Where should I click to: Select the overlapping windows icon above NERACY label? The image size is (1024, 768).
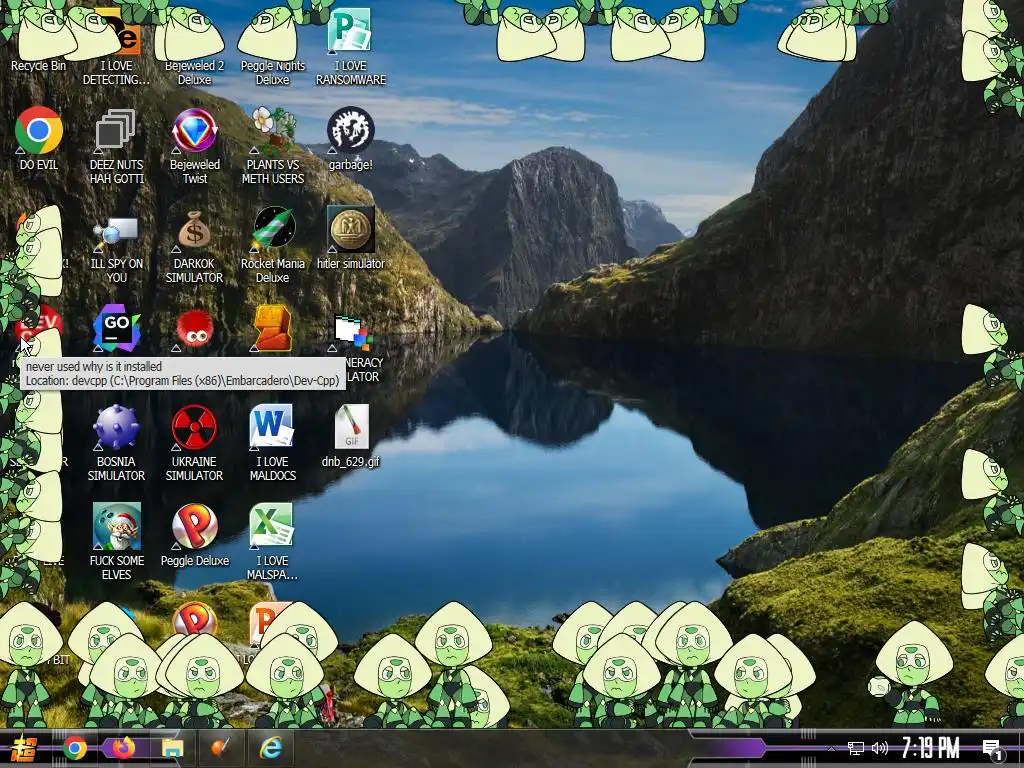(x=353, y=332)
